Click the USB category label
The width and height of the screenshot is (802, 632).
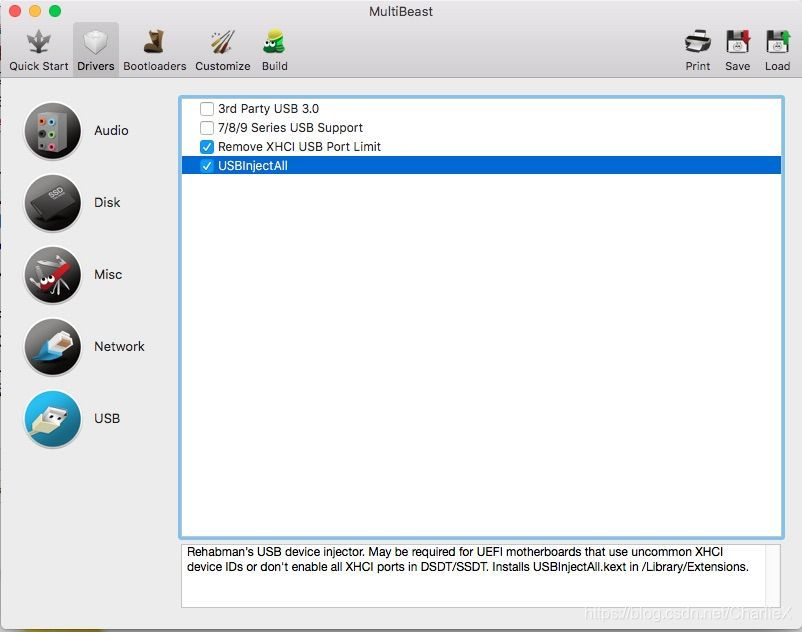[107, 419]
